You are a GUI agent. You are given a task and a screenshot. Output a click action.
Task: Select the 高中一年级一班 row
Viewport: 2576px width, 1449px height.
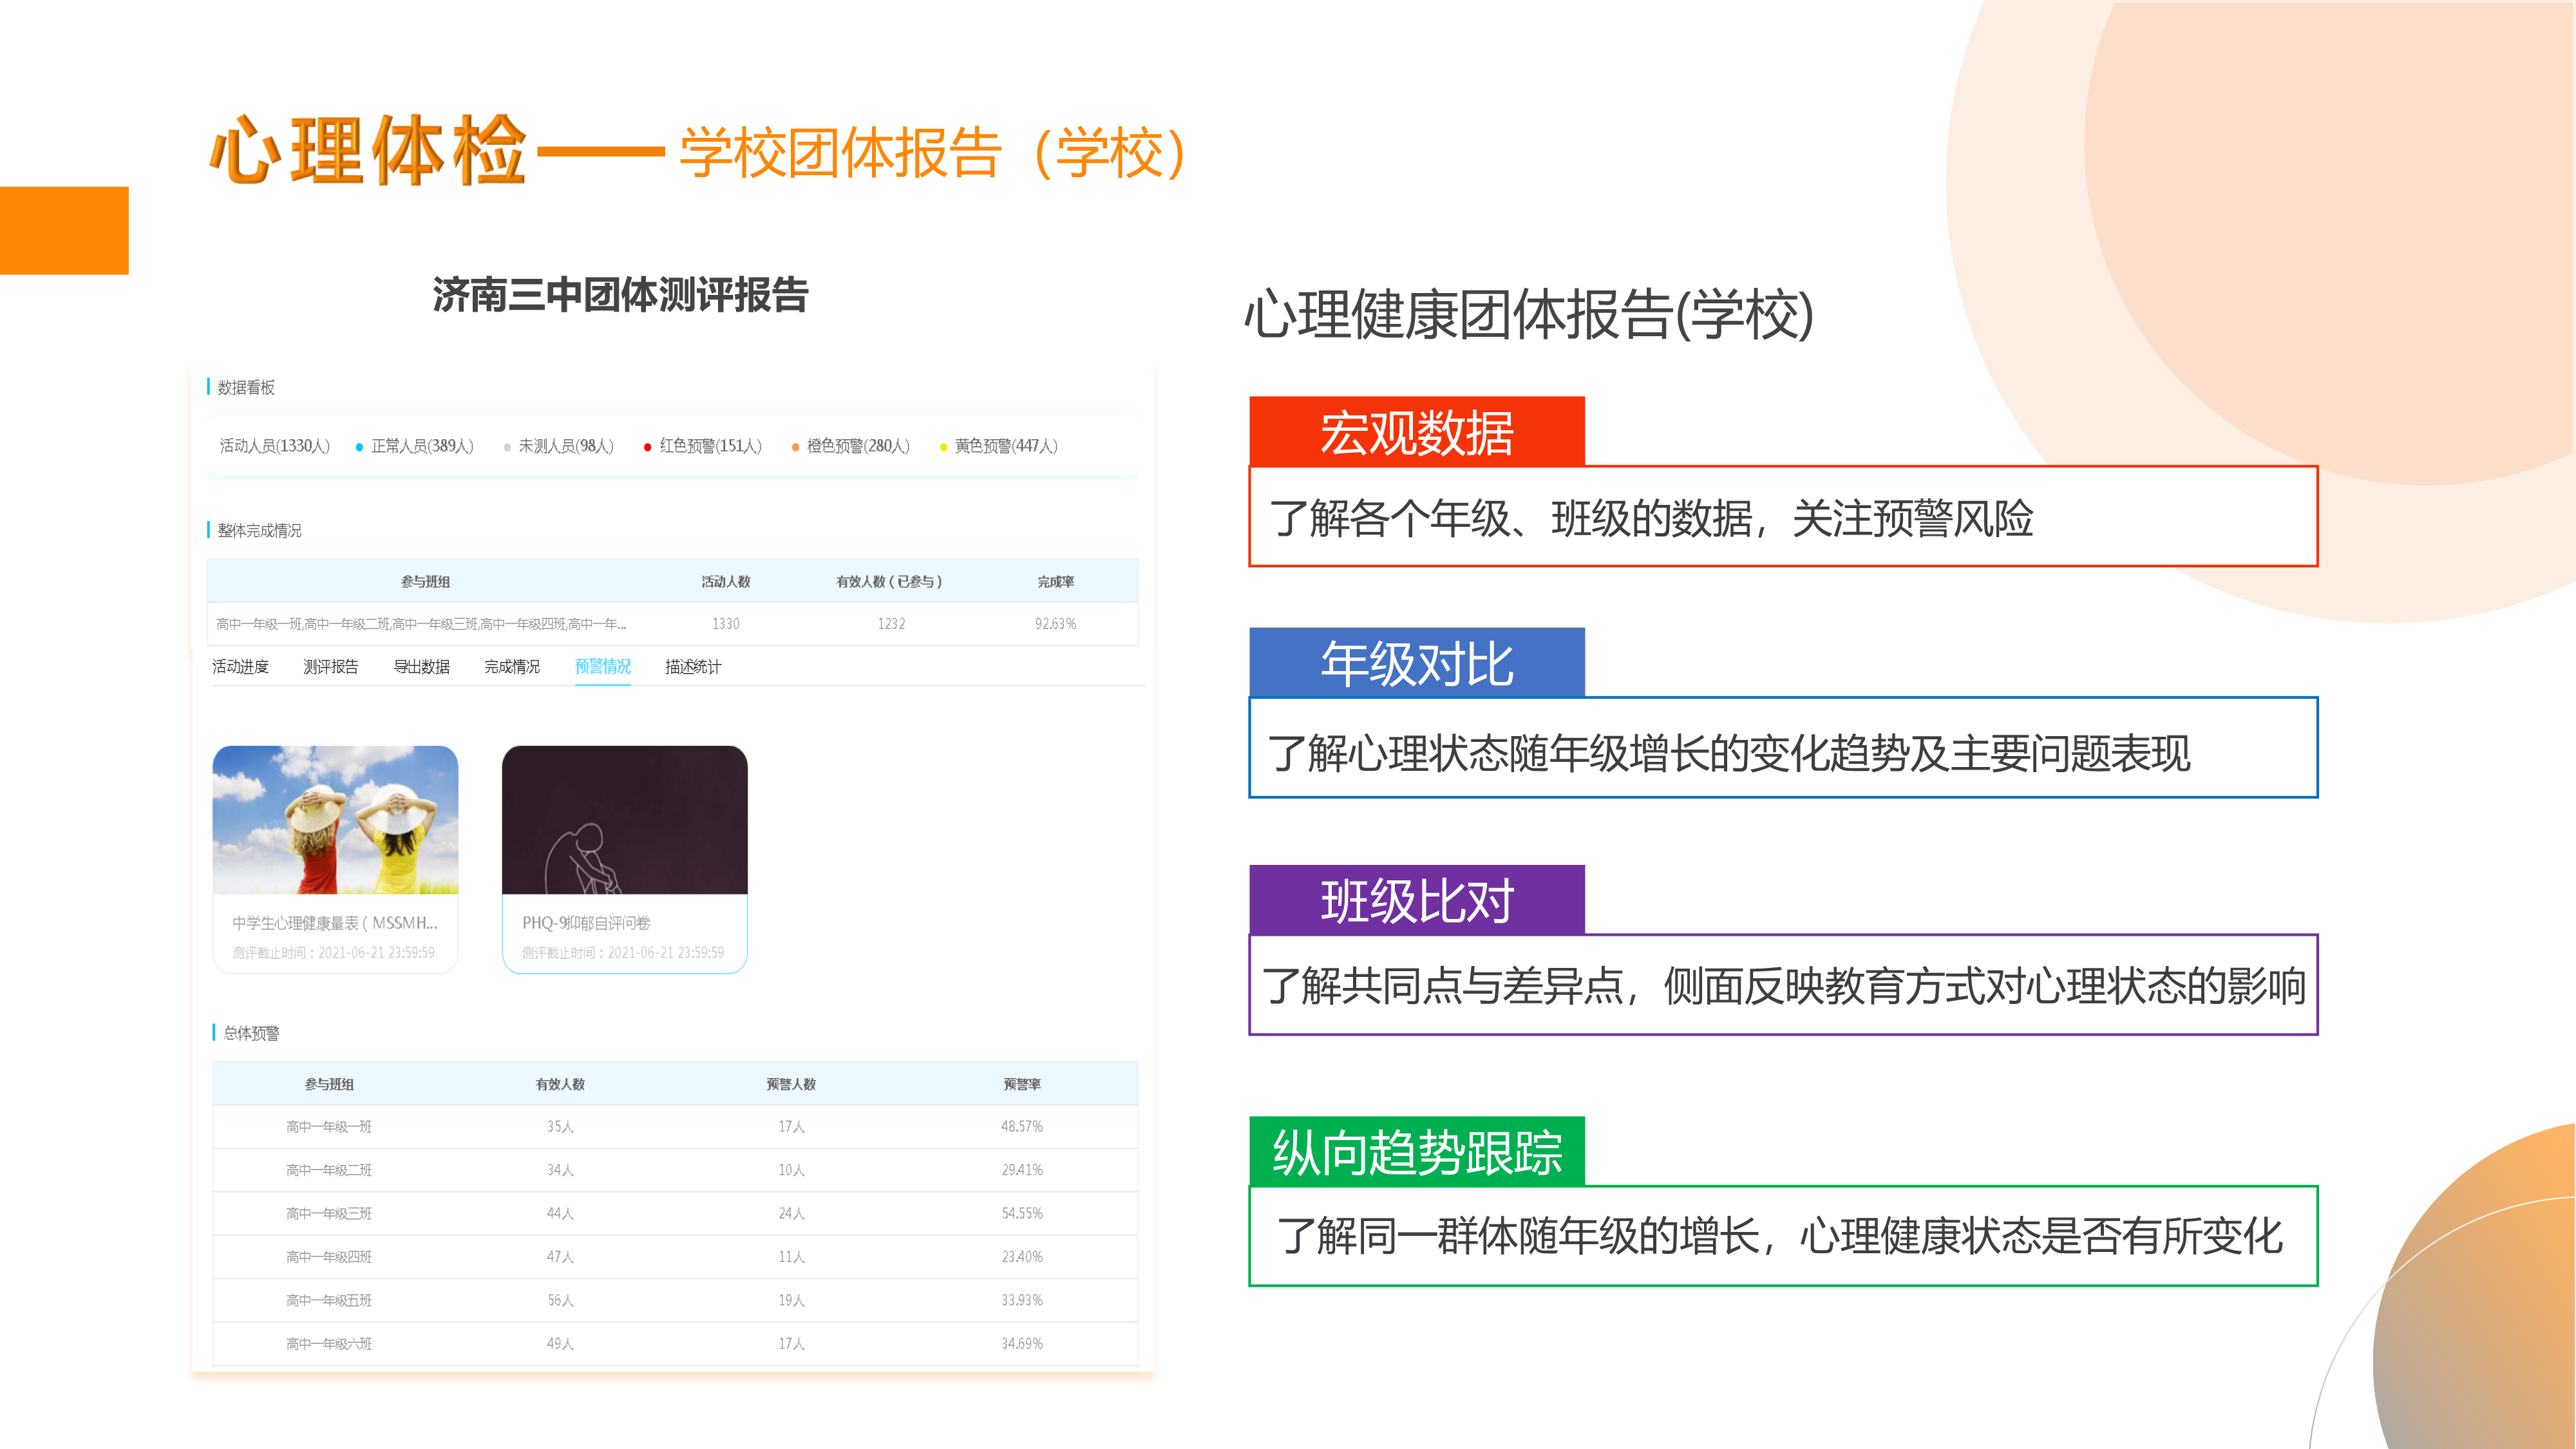coord(329,1127)
